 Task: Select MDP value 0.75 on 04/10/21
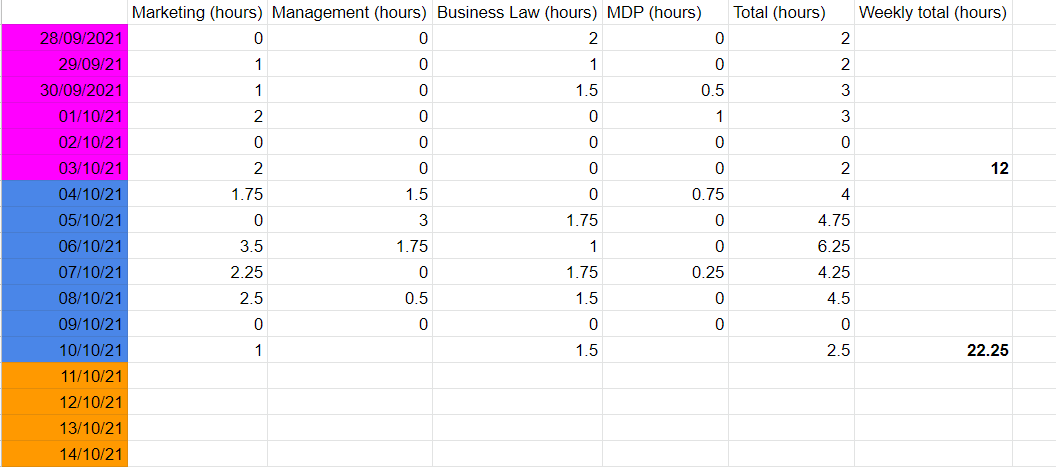click(x=665, y=194)
